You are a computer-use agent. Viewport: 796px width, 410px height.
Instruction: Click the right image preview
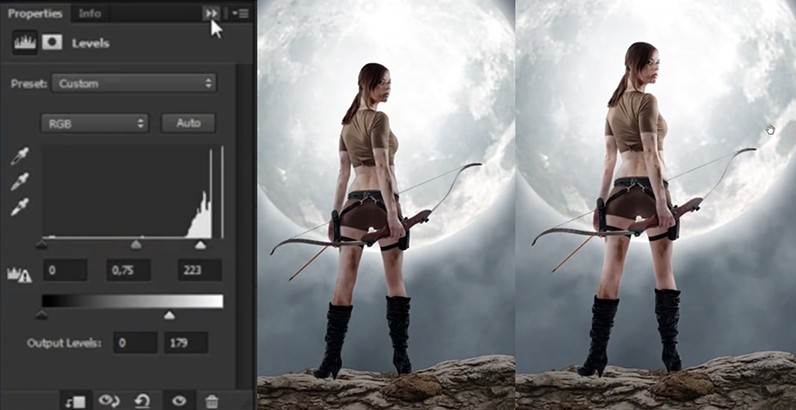(x=656, y=205)
